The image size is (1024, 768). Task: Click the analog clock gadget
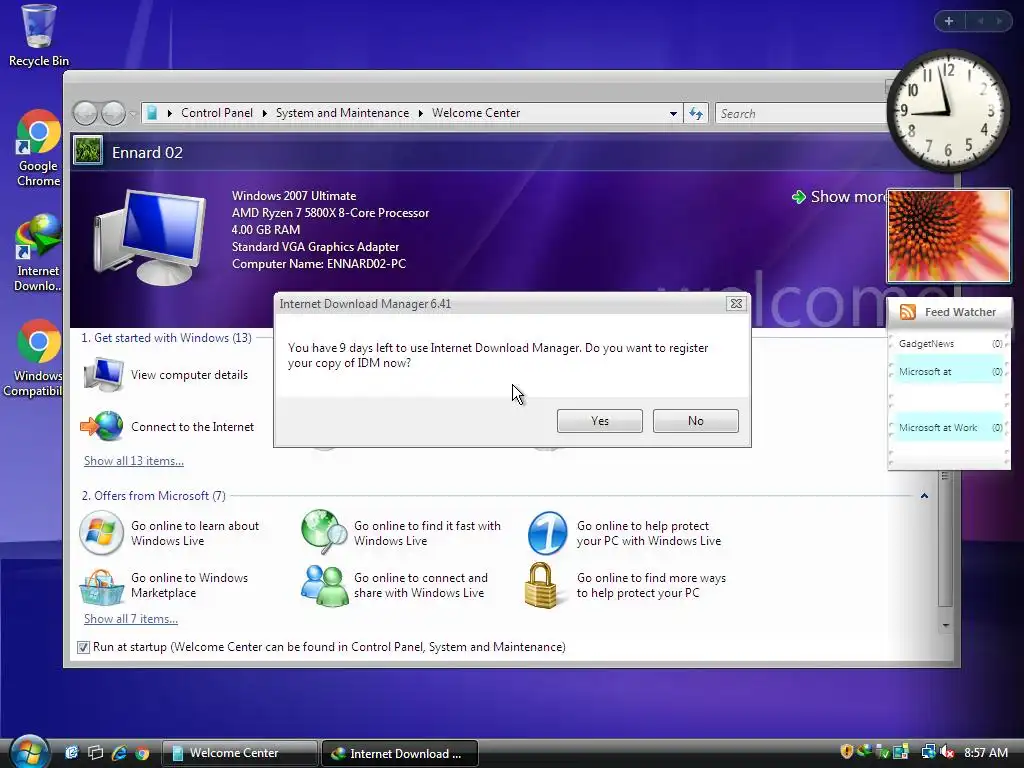(x=948, y=111)
